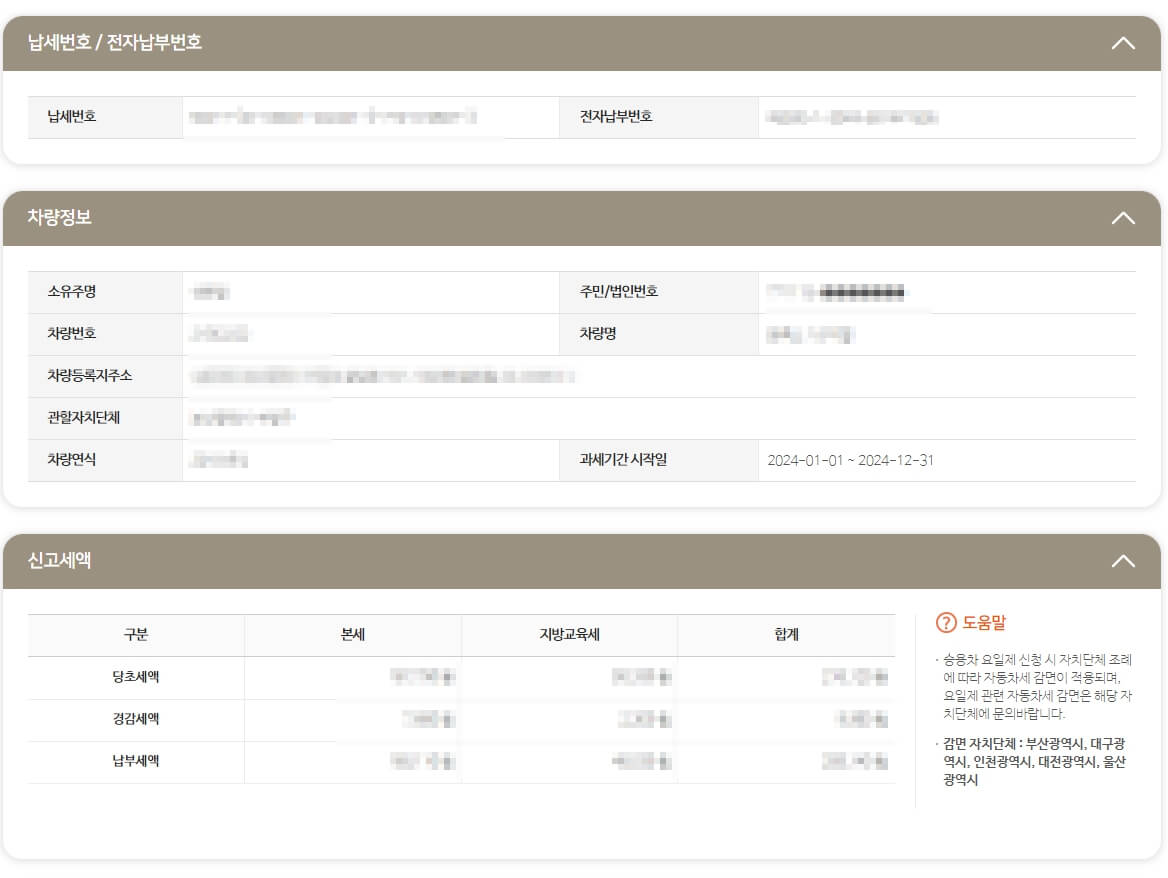Click the 납세번호 / 전자납부번호 header title

pos(115,42)
